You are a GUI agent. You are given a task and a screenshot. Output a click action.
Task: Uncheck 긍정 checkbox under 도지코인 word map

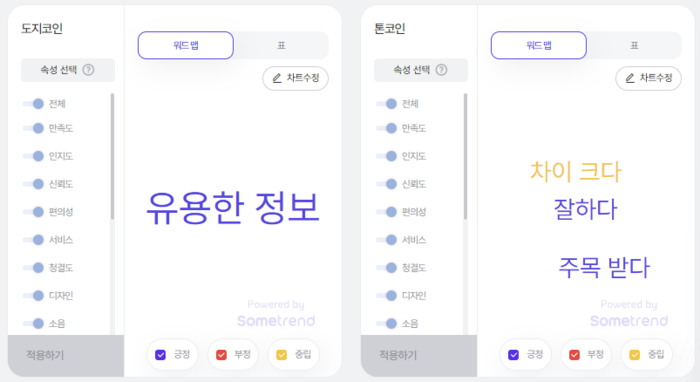click(160, 355)
